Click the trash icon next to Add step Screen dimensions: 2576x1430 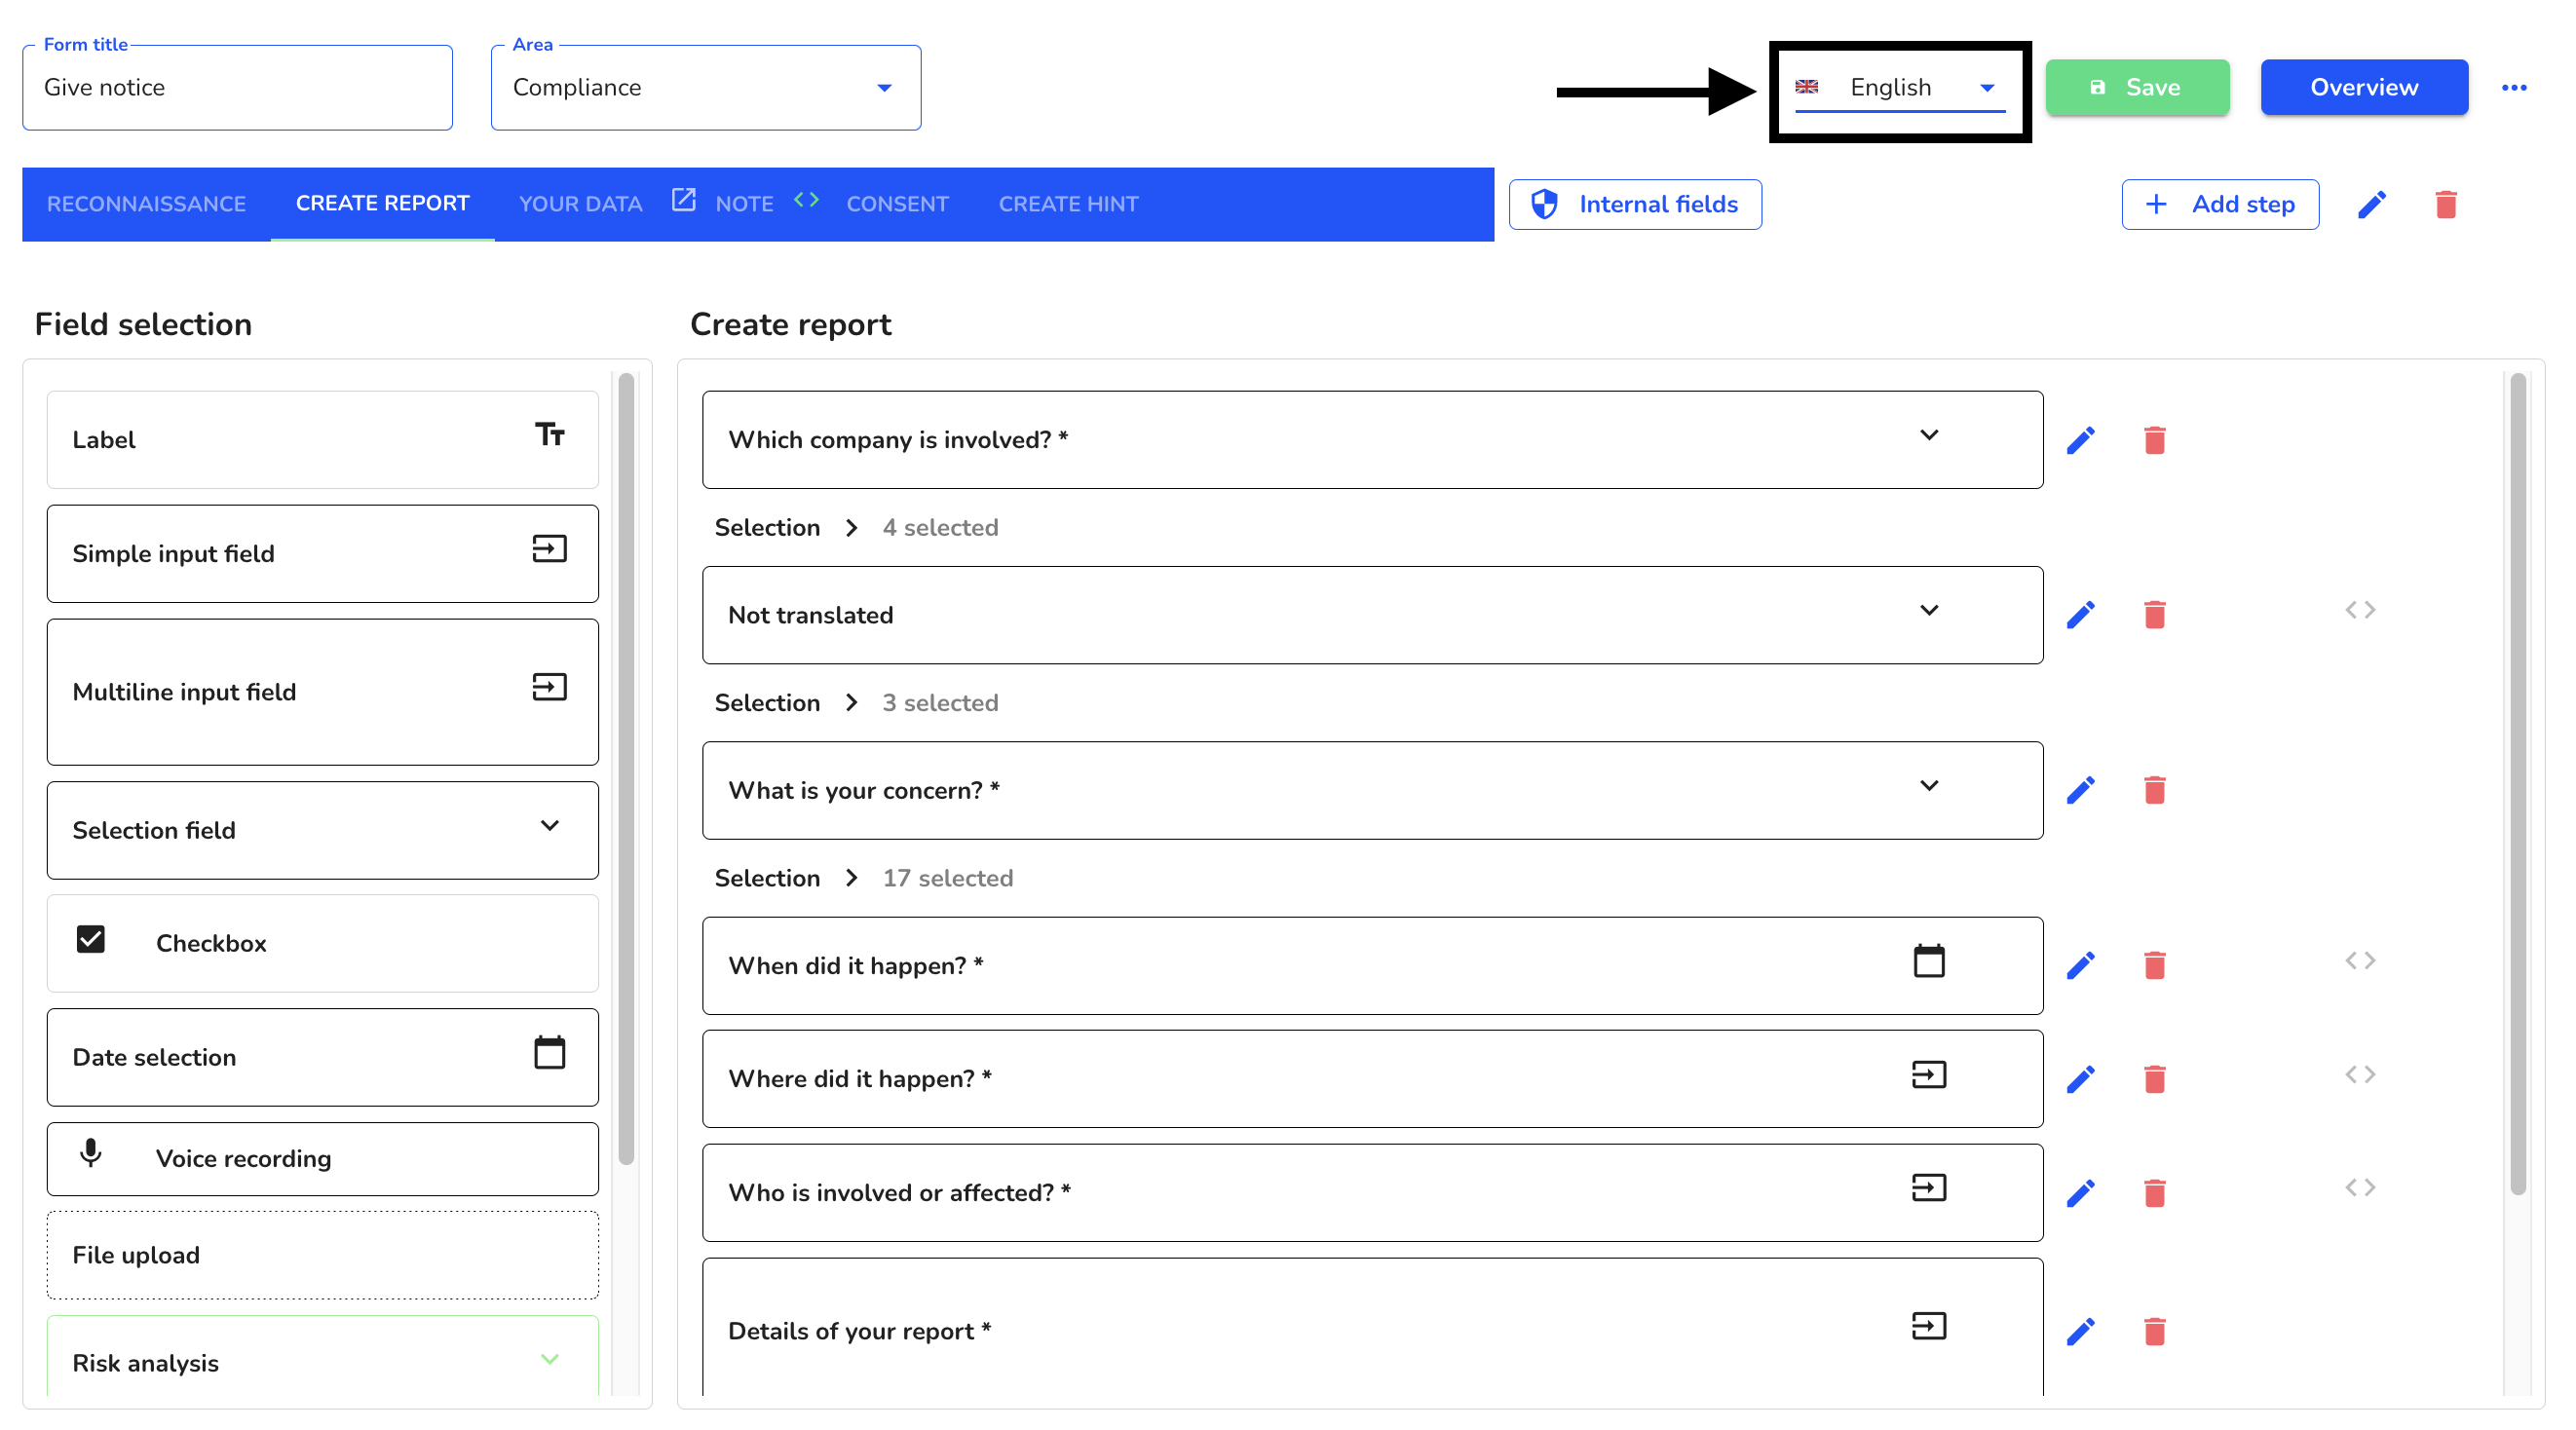point(2445,204)
